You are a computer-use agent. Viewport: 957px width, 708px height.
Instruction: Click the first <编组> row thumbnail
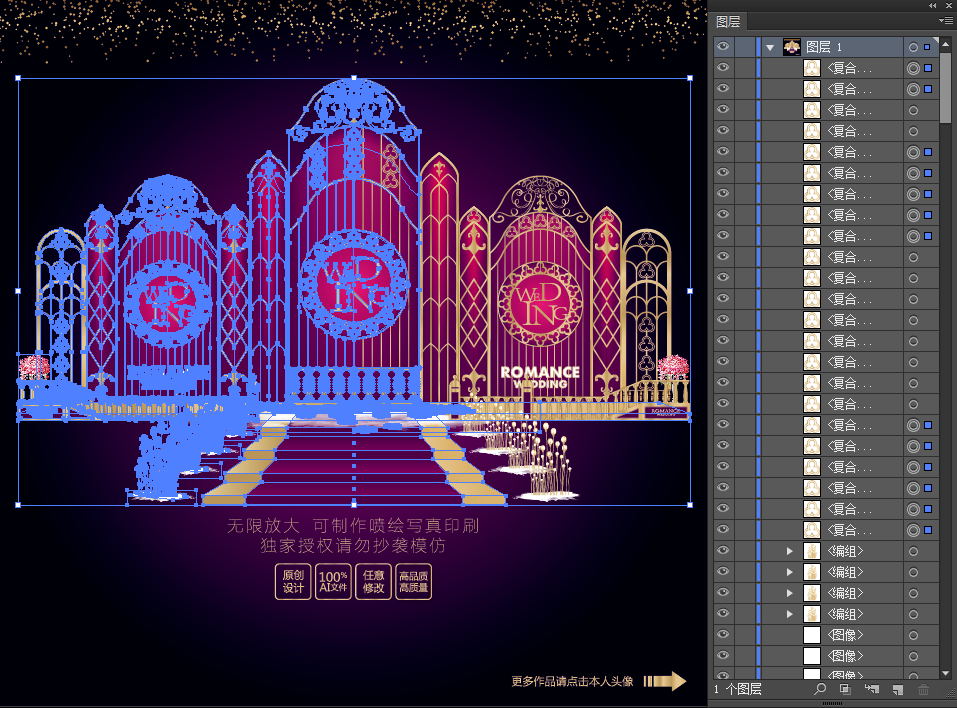(812, 551)
